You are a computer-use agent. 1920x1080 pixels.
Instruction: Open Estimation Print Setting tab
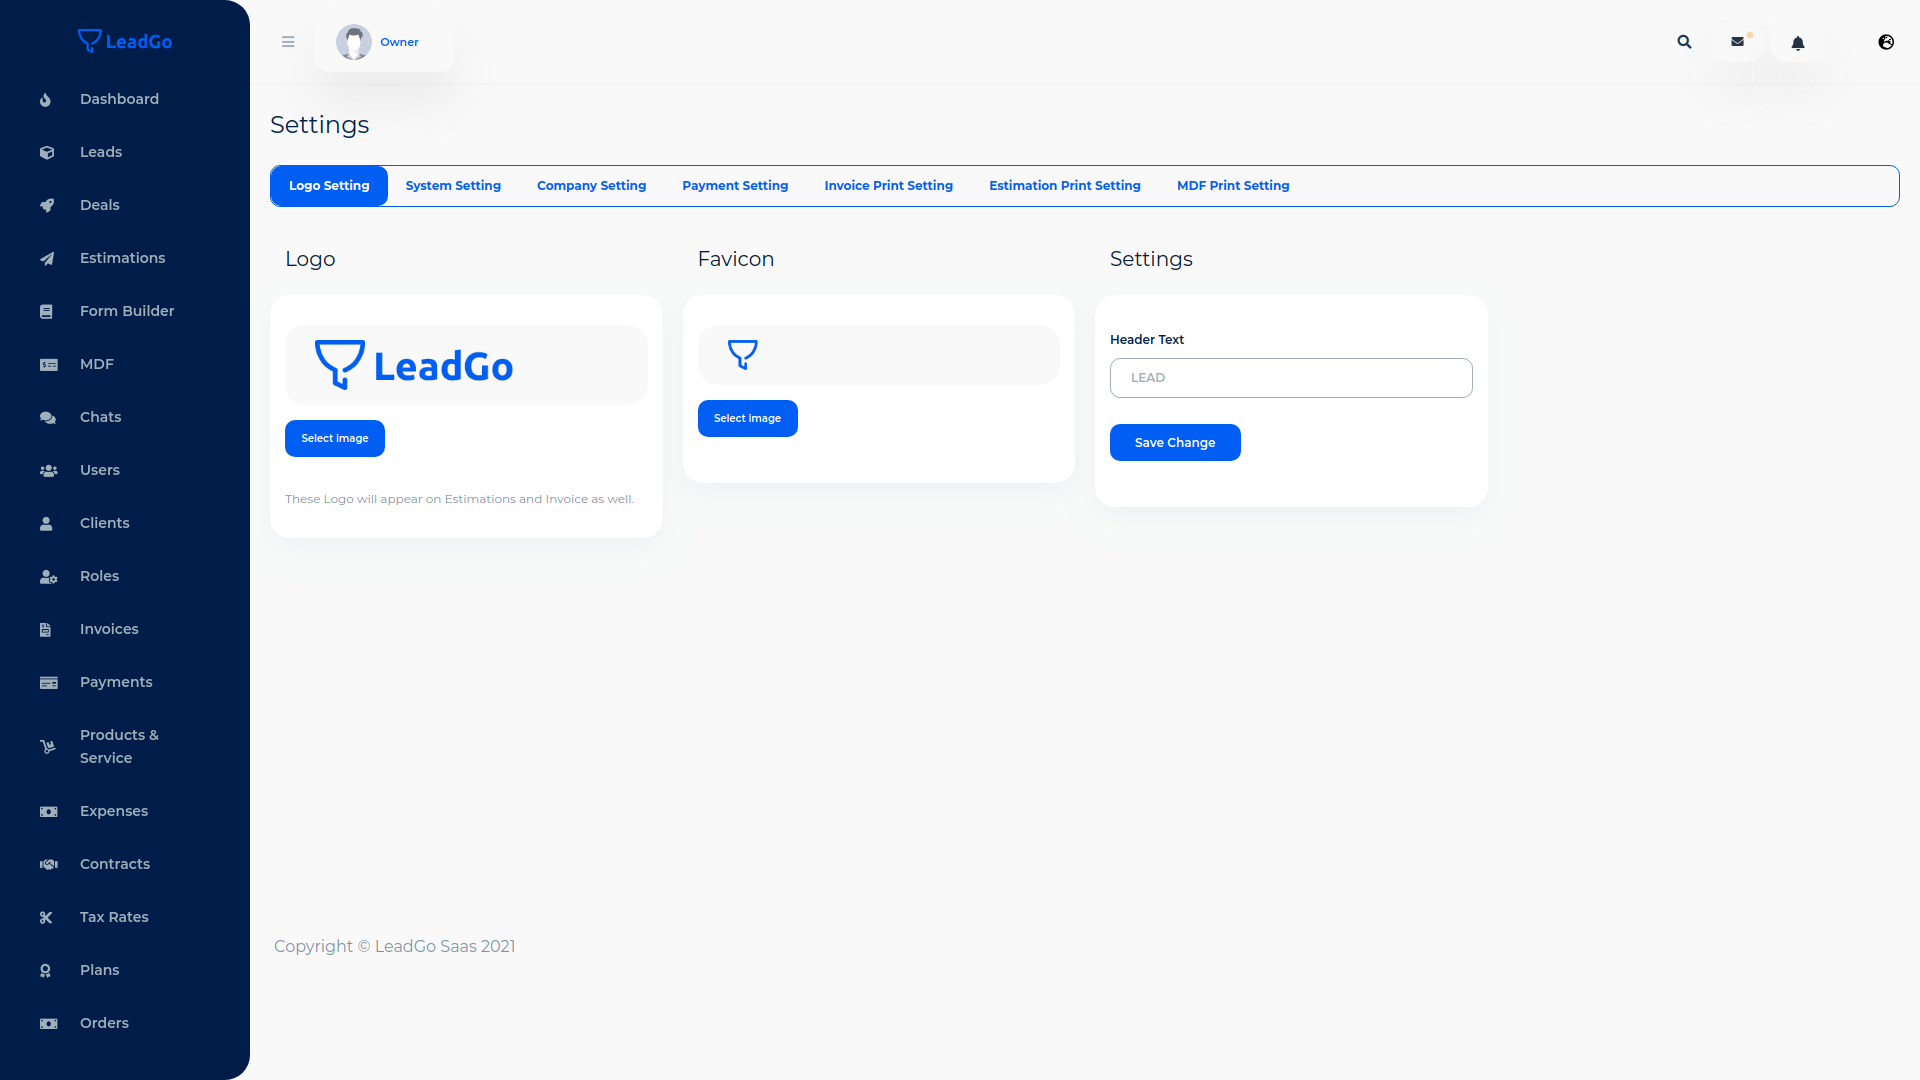1064,185
